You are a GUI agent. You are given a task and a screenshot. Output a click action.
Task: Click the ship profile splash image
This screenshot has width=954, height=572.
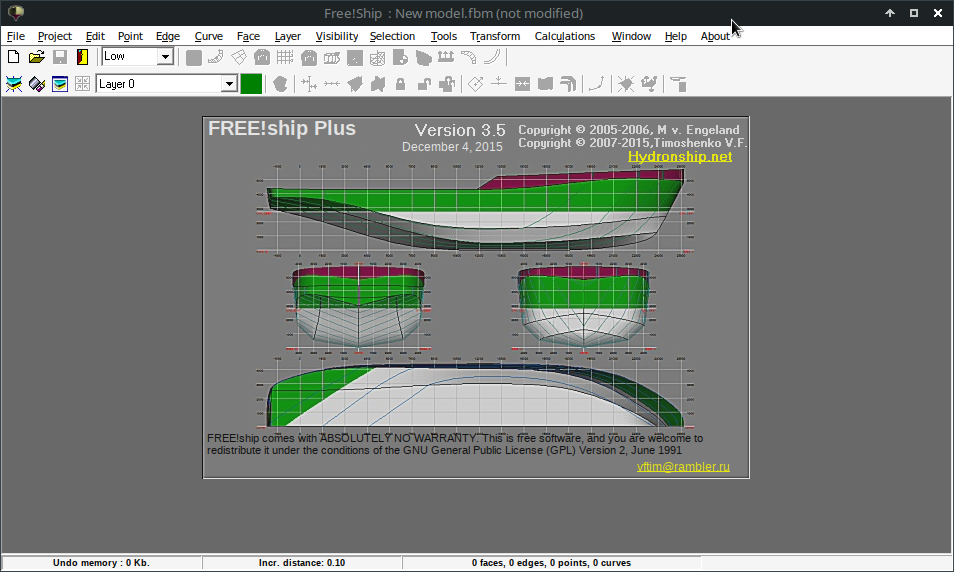476,297
